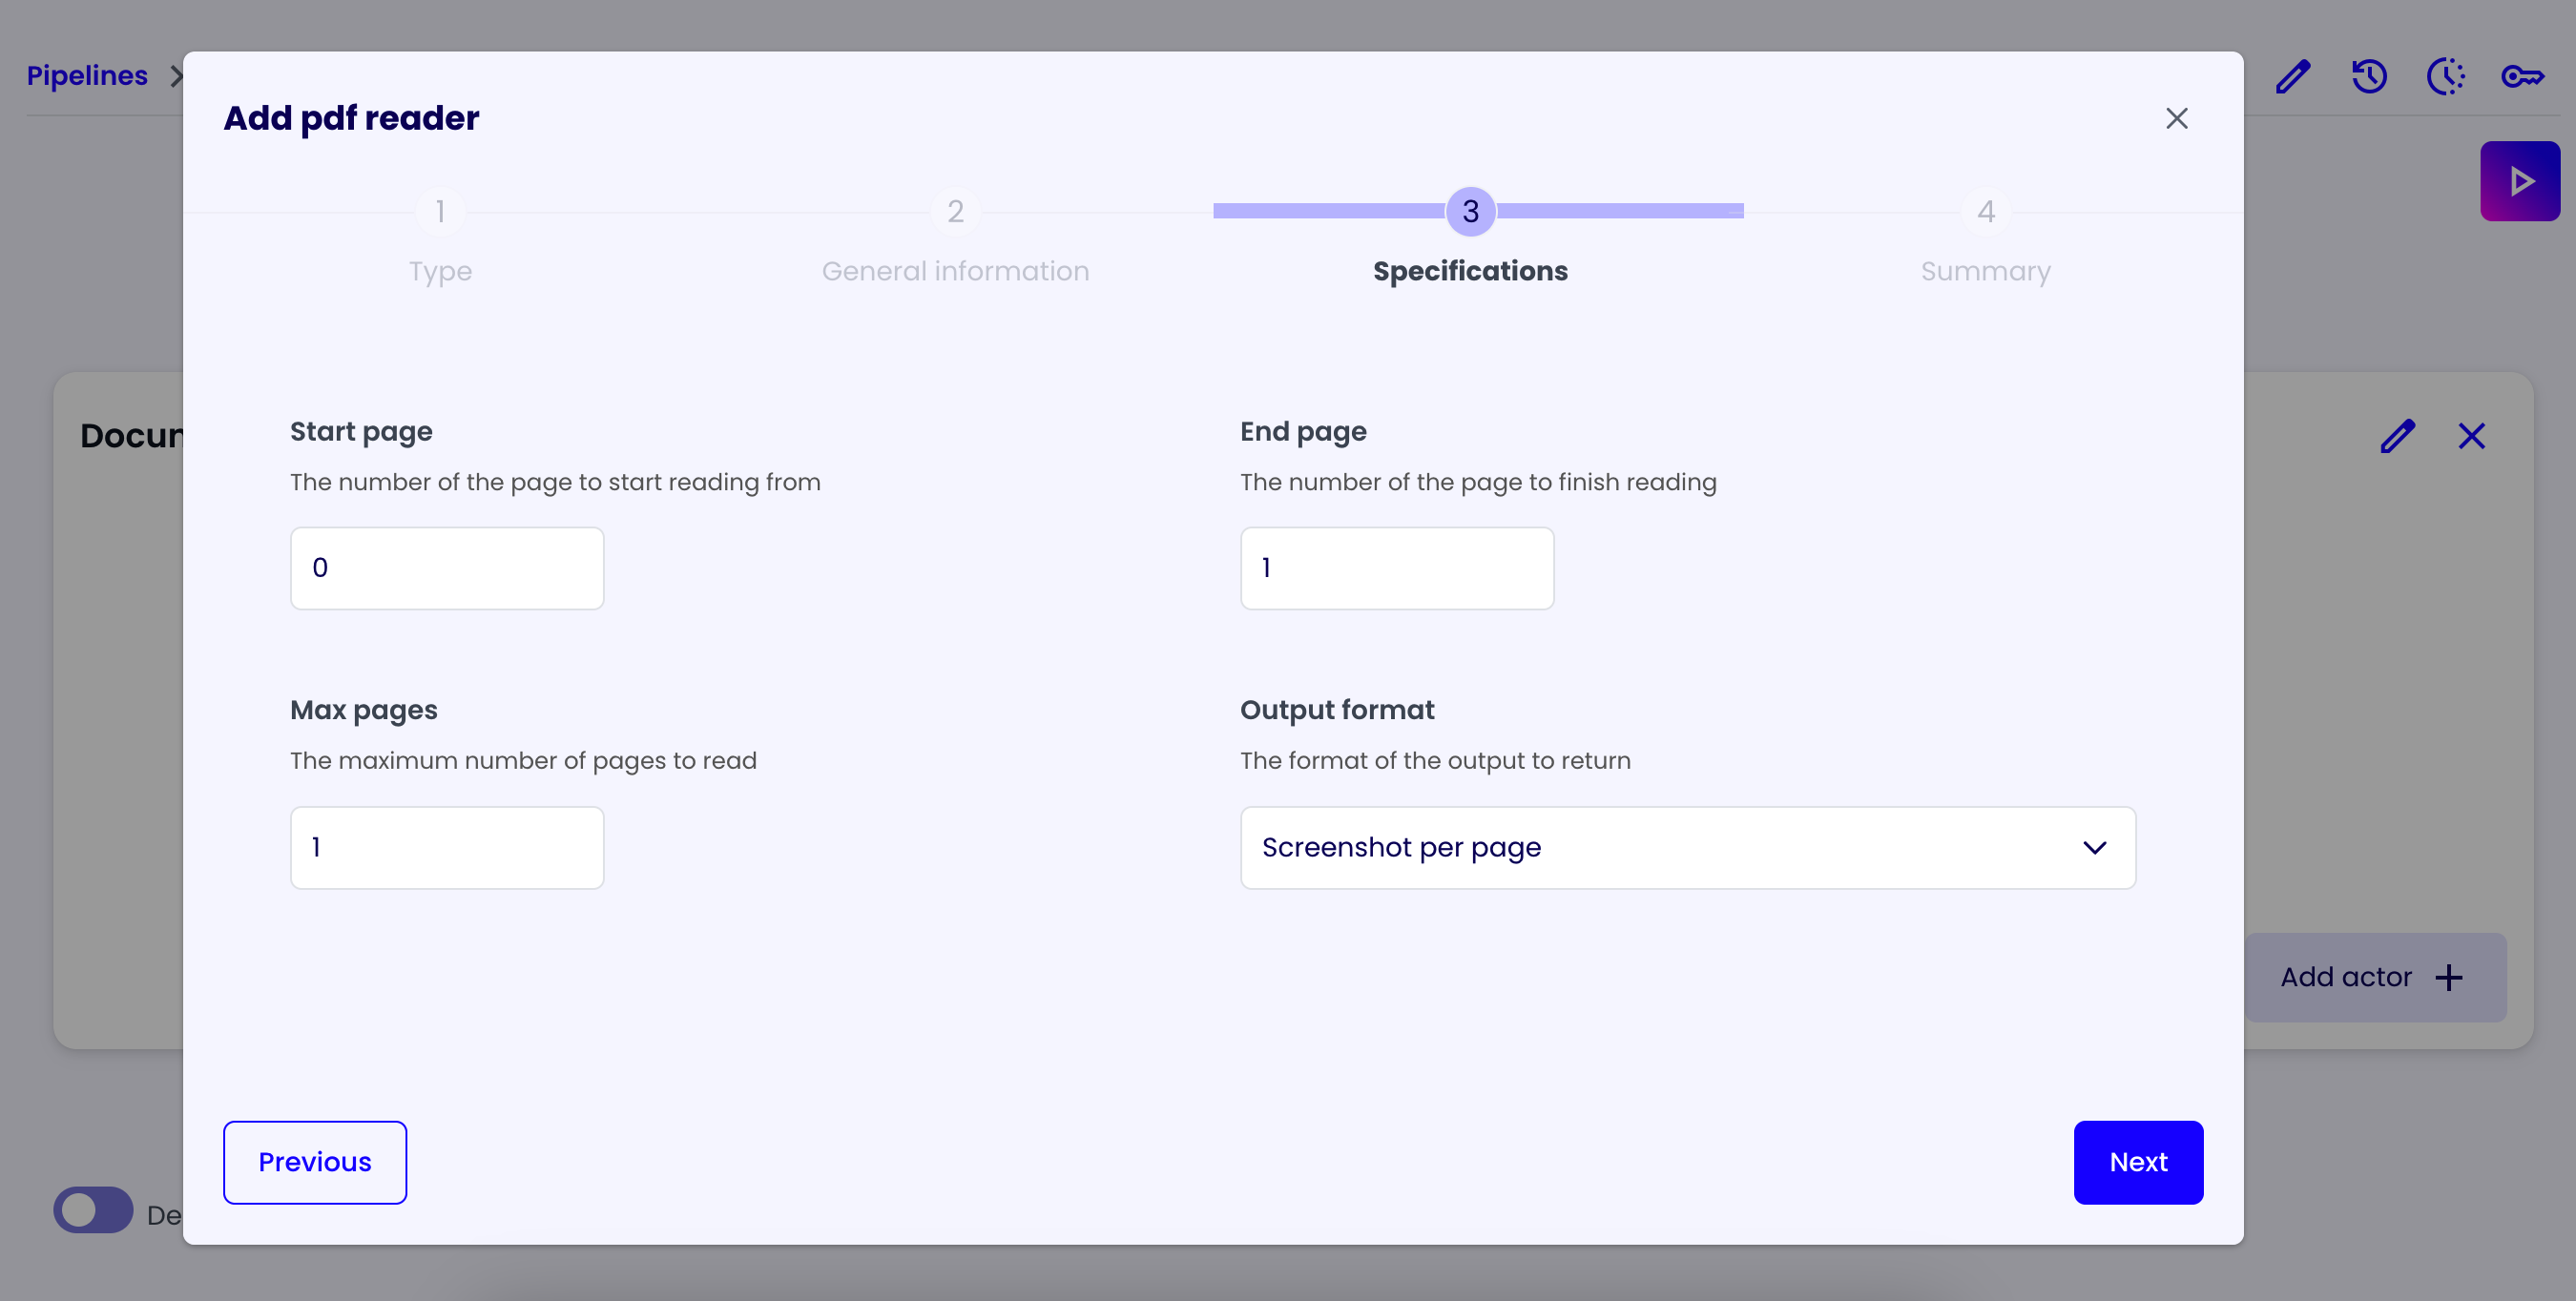Viewport: 2576px width, 1301px height.
Task: Open the Pipelines breadcrumb link
Action: [x=87, y=76]
